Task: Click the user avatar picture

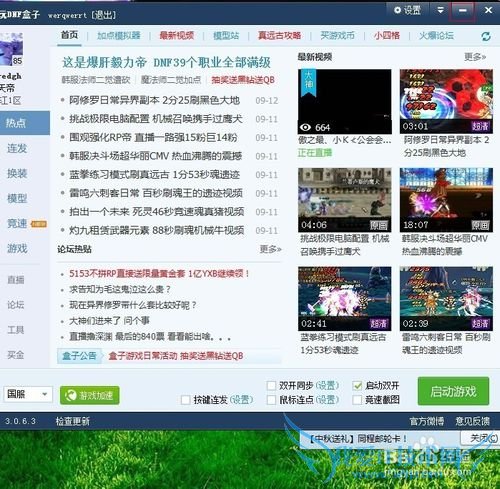Action: (x=11, y=49)
